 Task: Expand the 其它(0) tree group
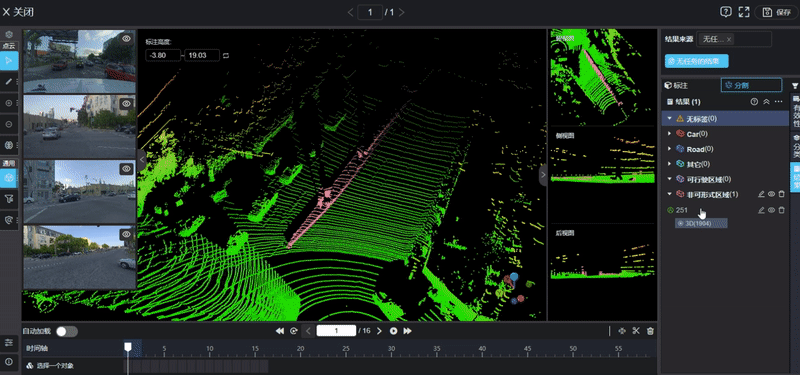(x=669, y=164)
